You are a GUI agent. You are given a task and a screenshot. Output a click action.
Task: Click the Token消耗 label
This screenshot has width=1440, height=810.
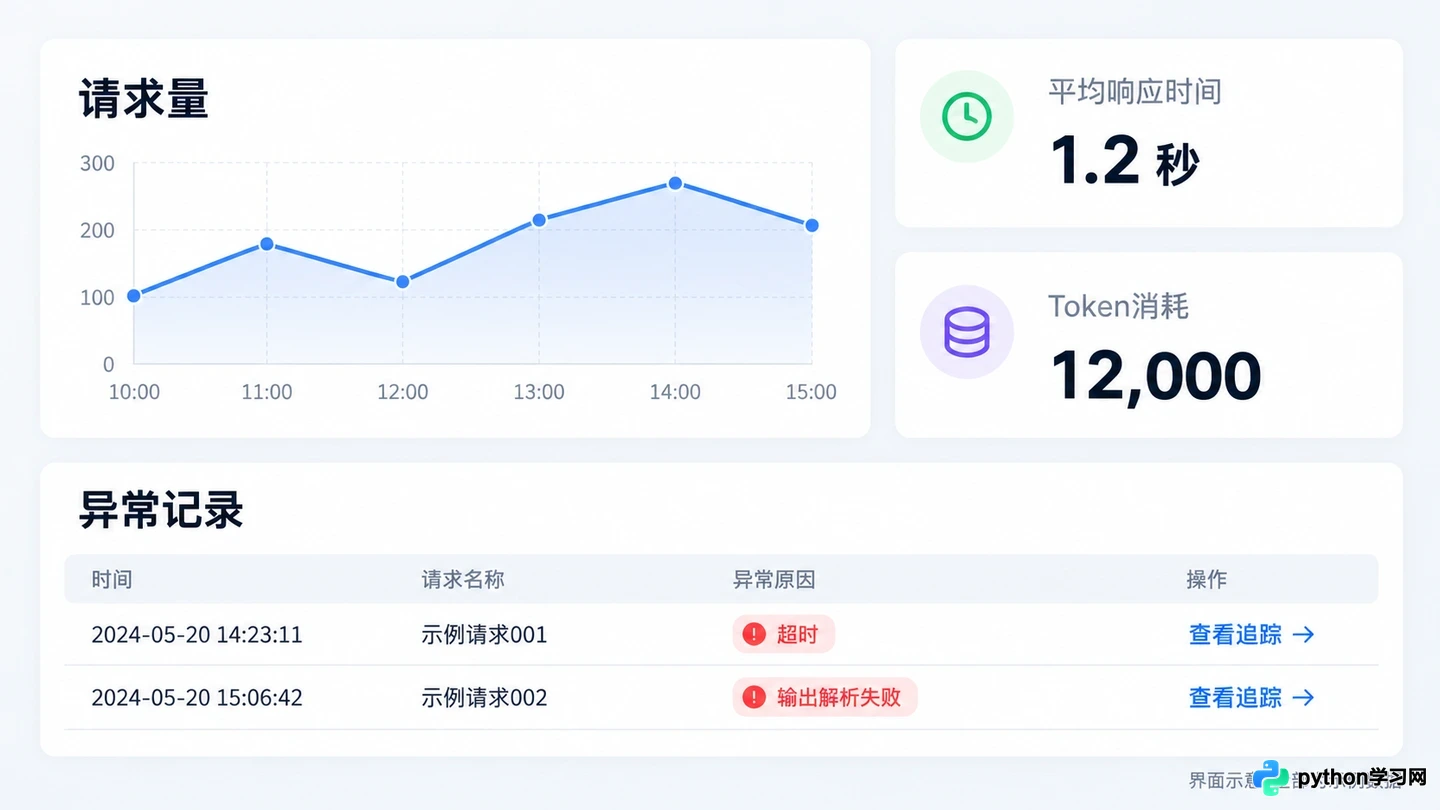(x=1118, y=306)
